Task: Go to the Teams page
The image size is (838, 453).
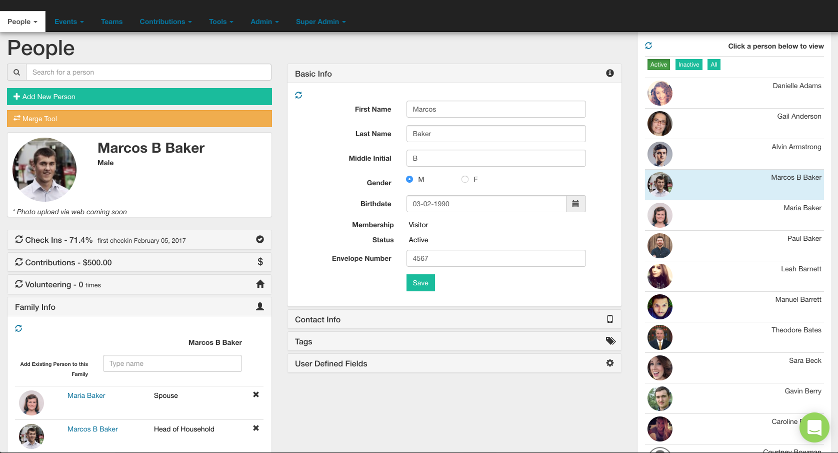Action: (112, 21)
